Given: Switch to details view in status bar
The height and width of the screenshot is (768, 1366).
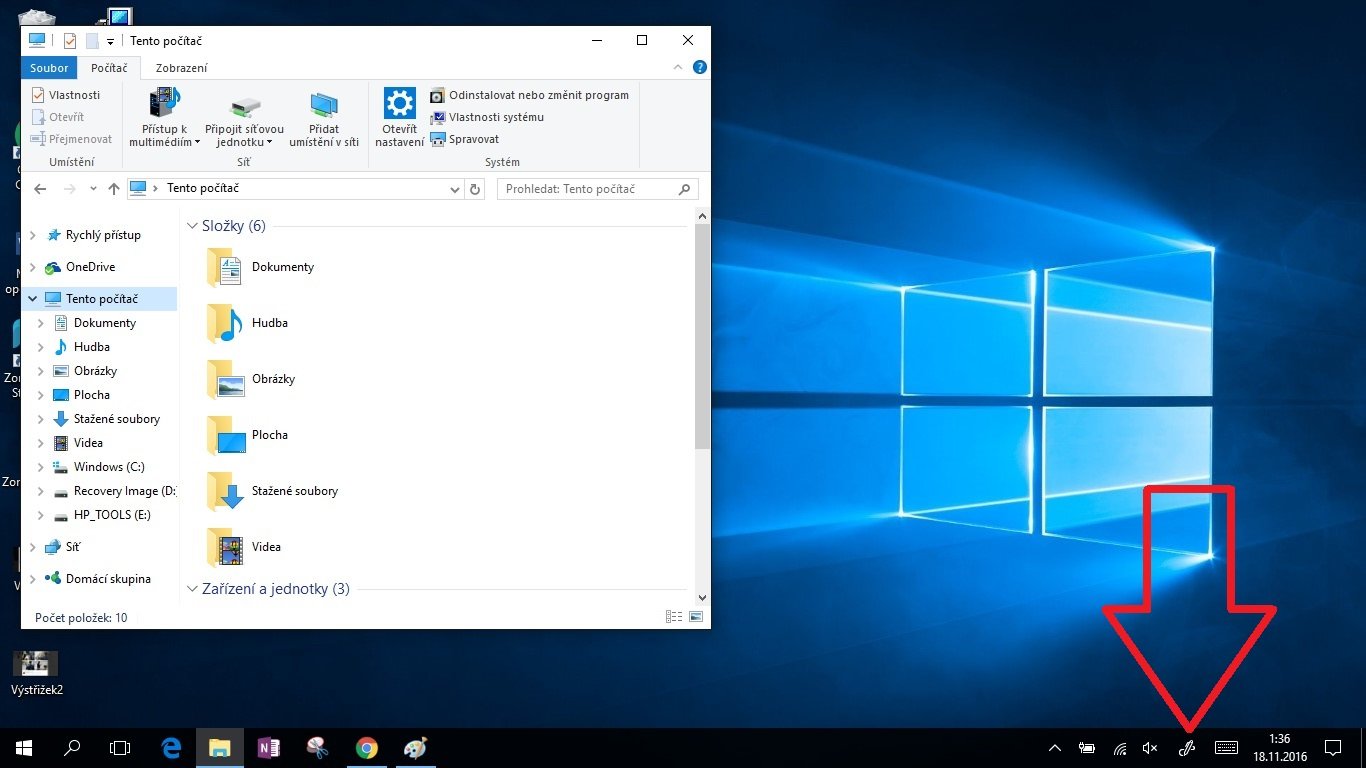Looking at the screenshot, I should click(x=674, y=618).
